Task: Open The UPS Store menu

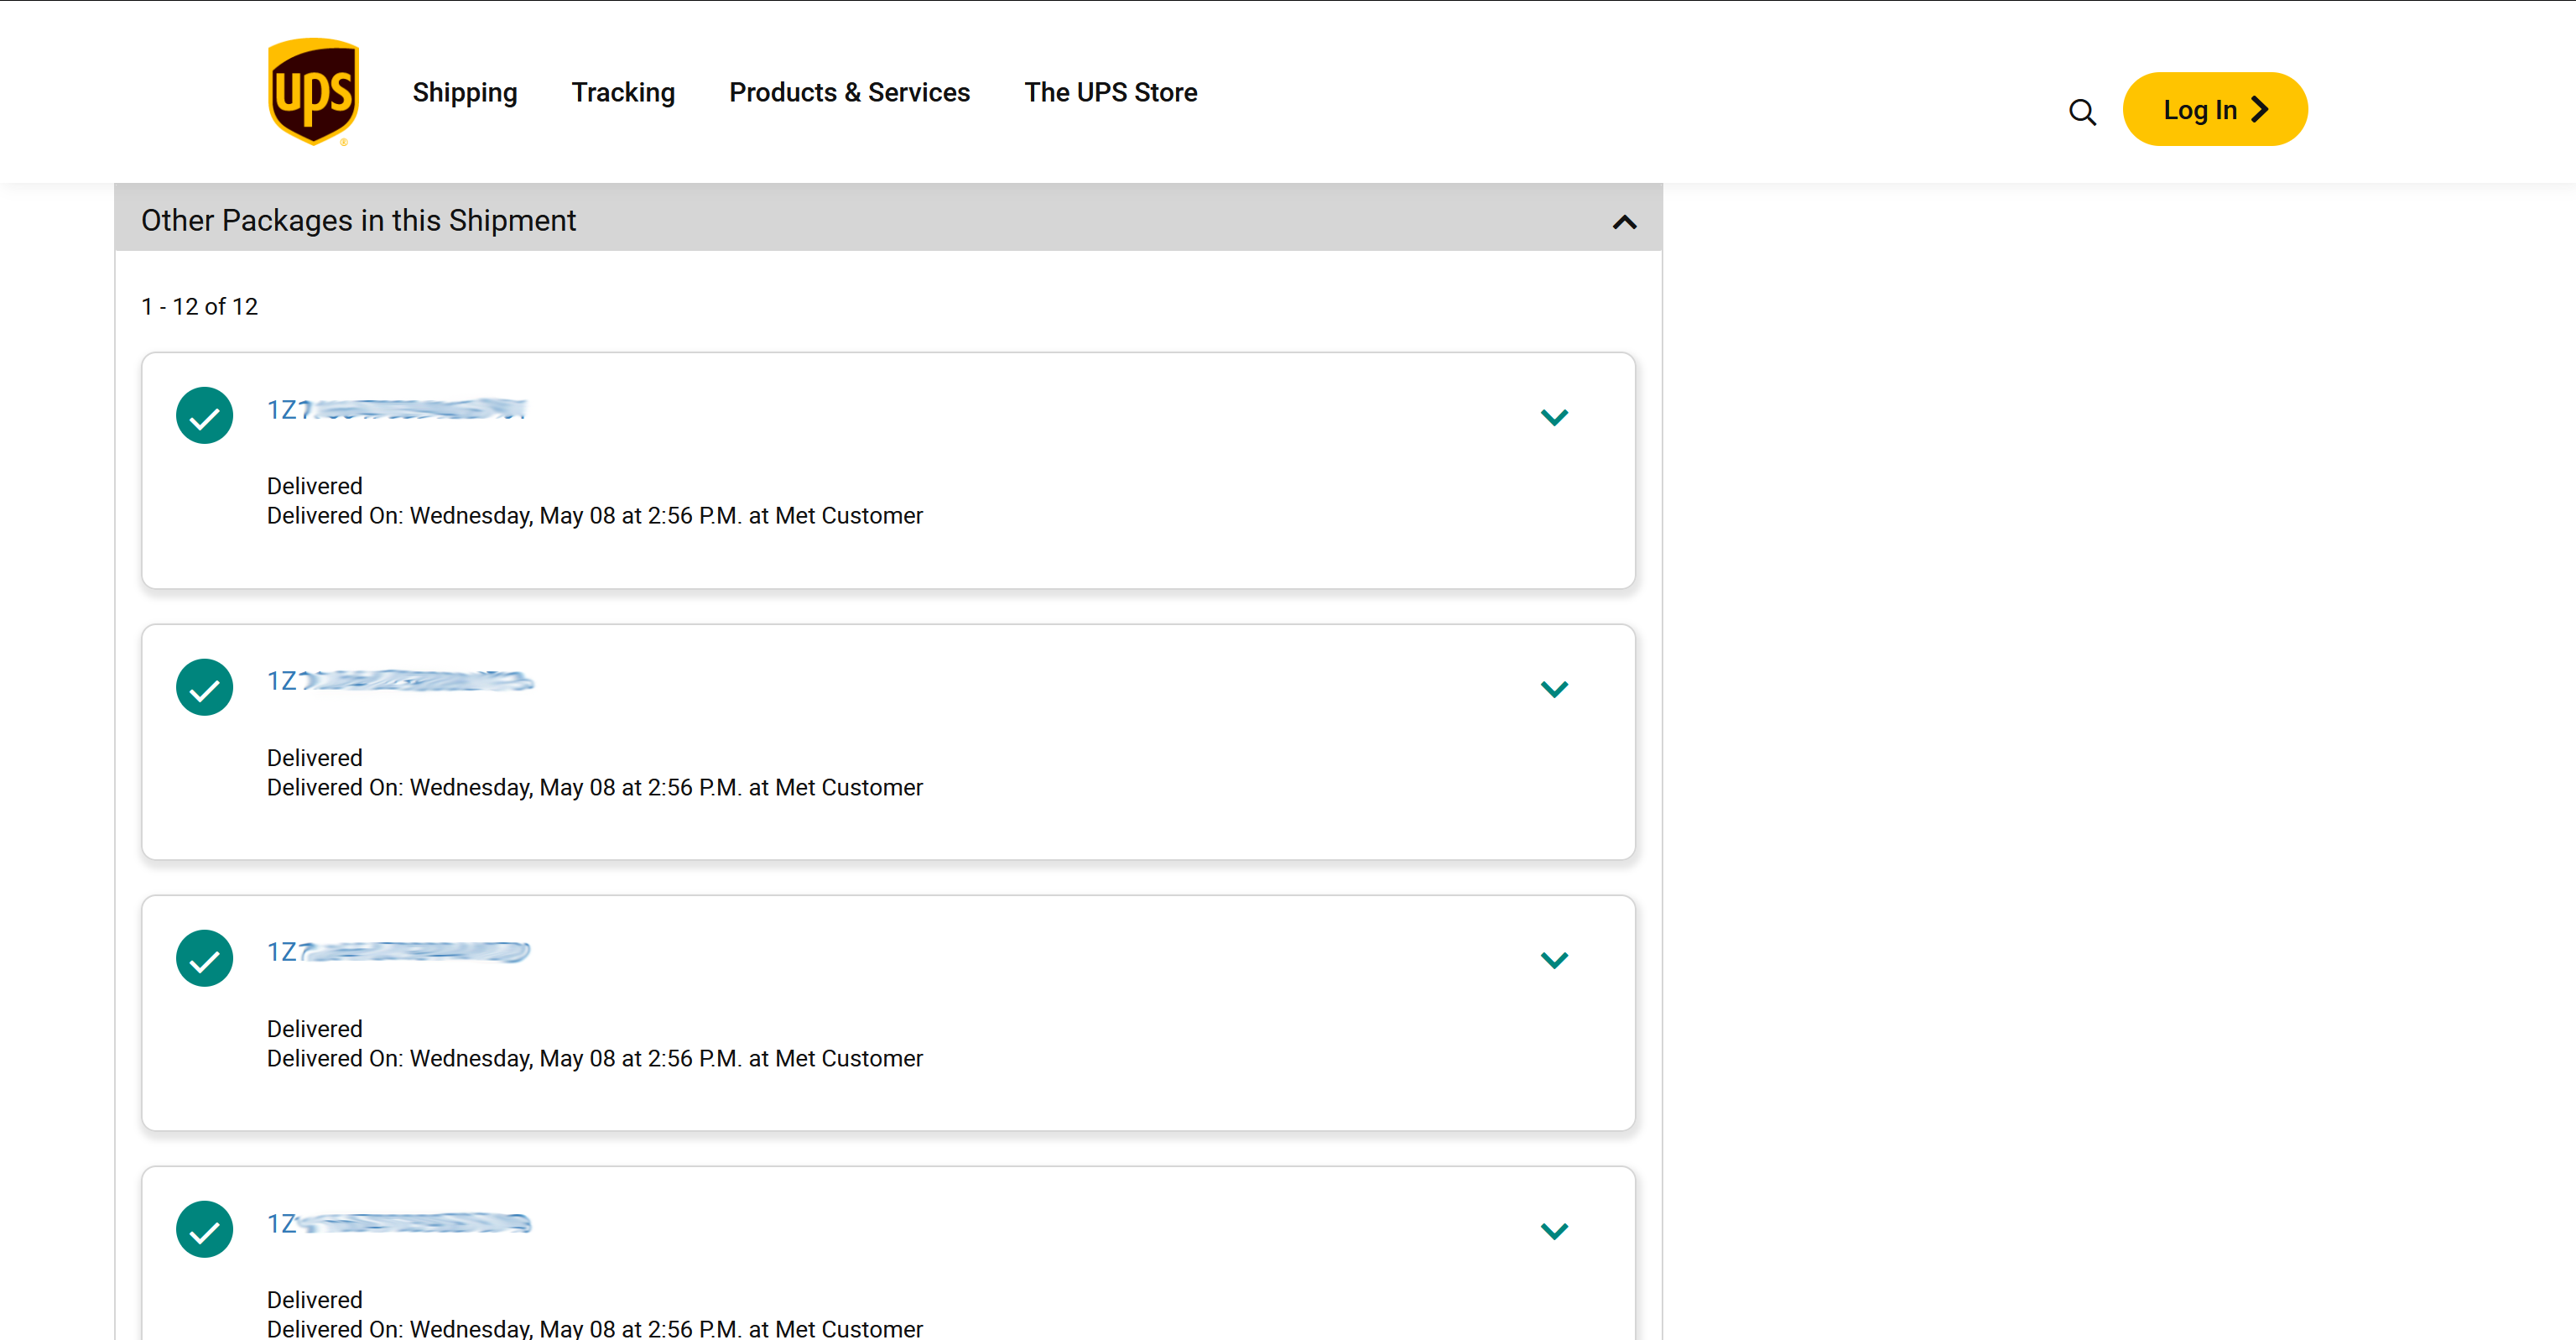Action: pyautogui.click(x=1110, y=92)
